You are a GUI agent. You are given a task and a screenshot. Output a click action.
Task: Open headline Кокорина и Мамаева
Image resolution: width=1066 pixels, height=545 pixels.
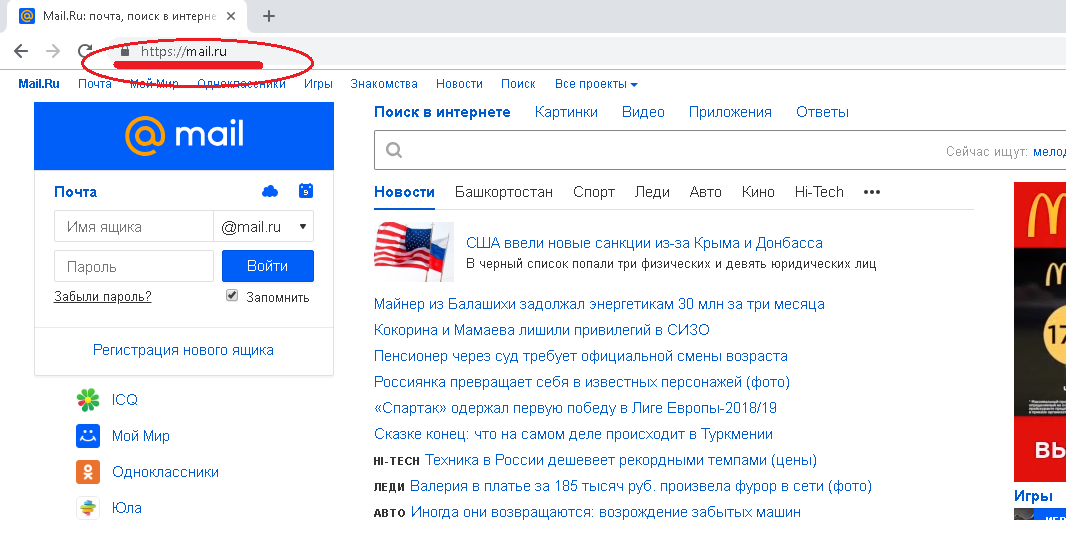coord(542,330)
